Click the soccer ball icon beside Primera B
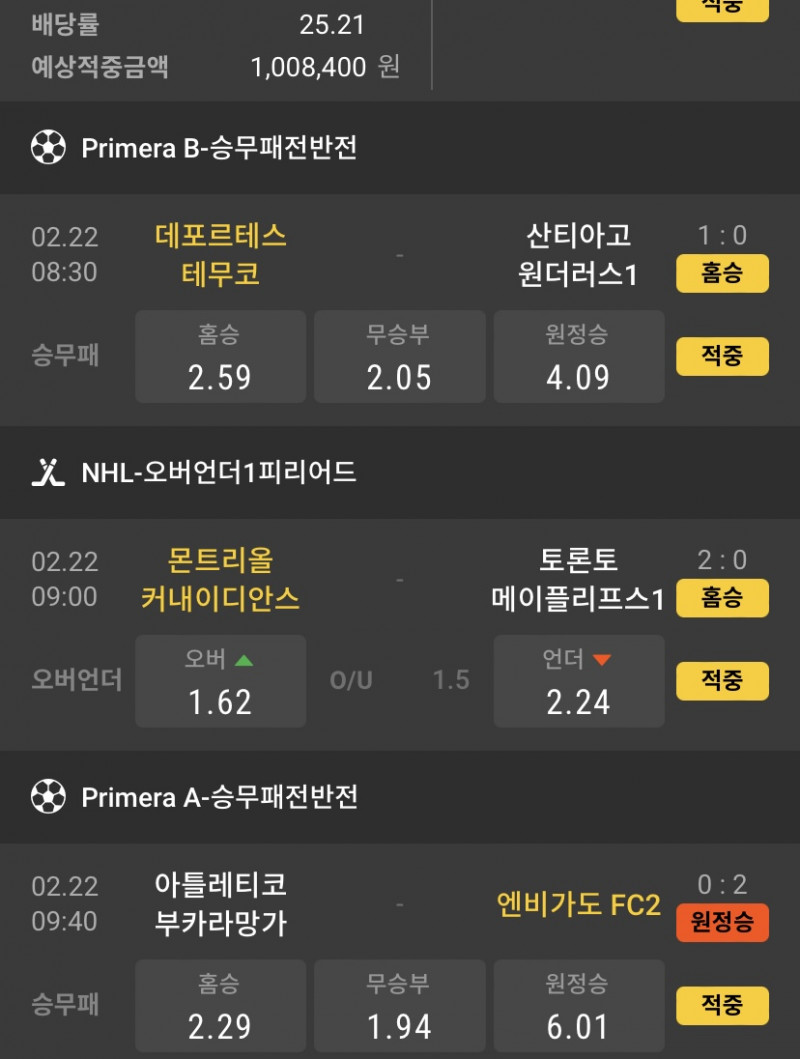 tap(48, 148)
